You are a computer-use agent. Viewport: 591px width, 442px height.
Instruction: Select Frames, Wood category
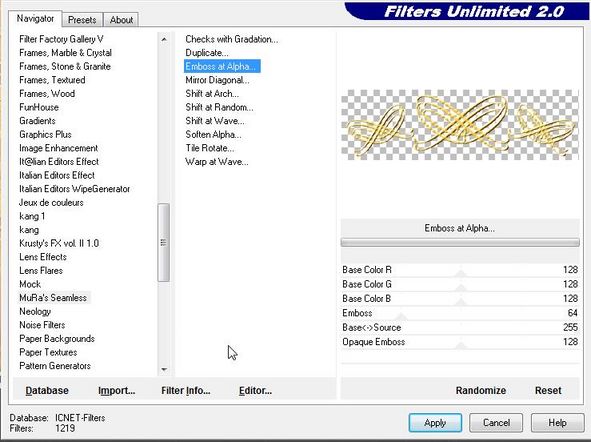[47, 93]
